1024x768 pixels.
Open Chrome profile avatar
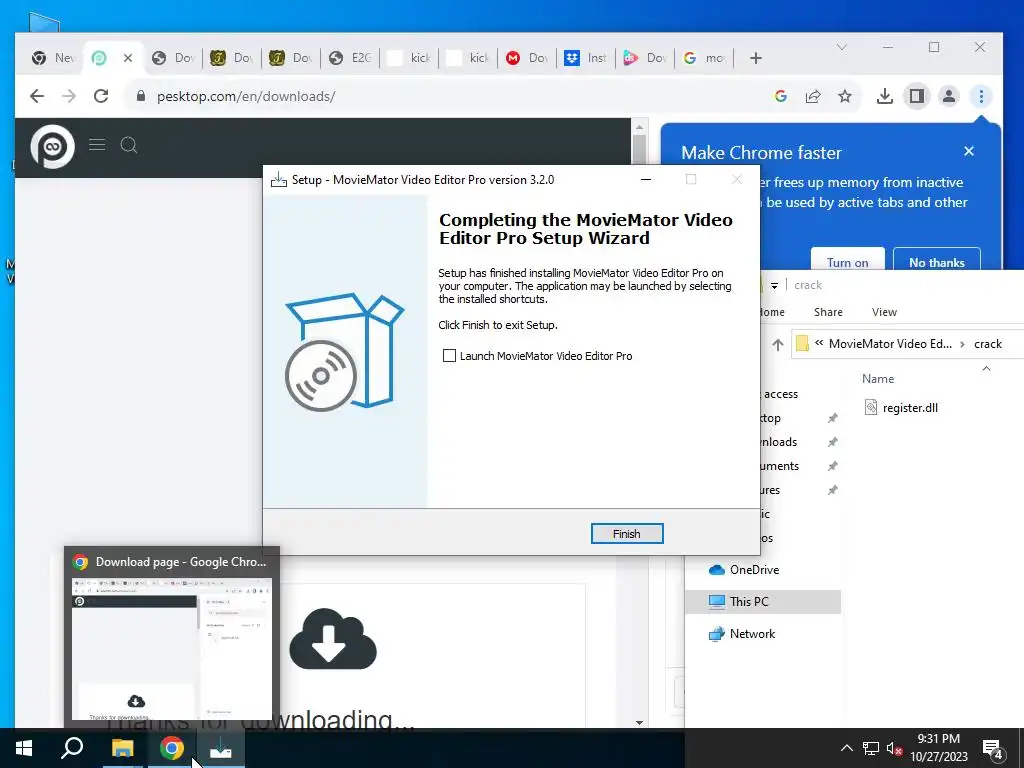pos(949,96)
